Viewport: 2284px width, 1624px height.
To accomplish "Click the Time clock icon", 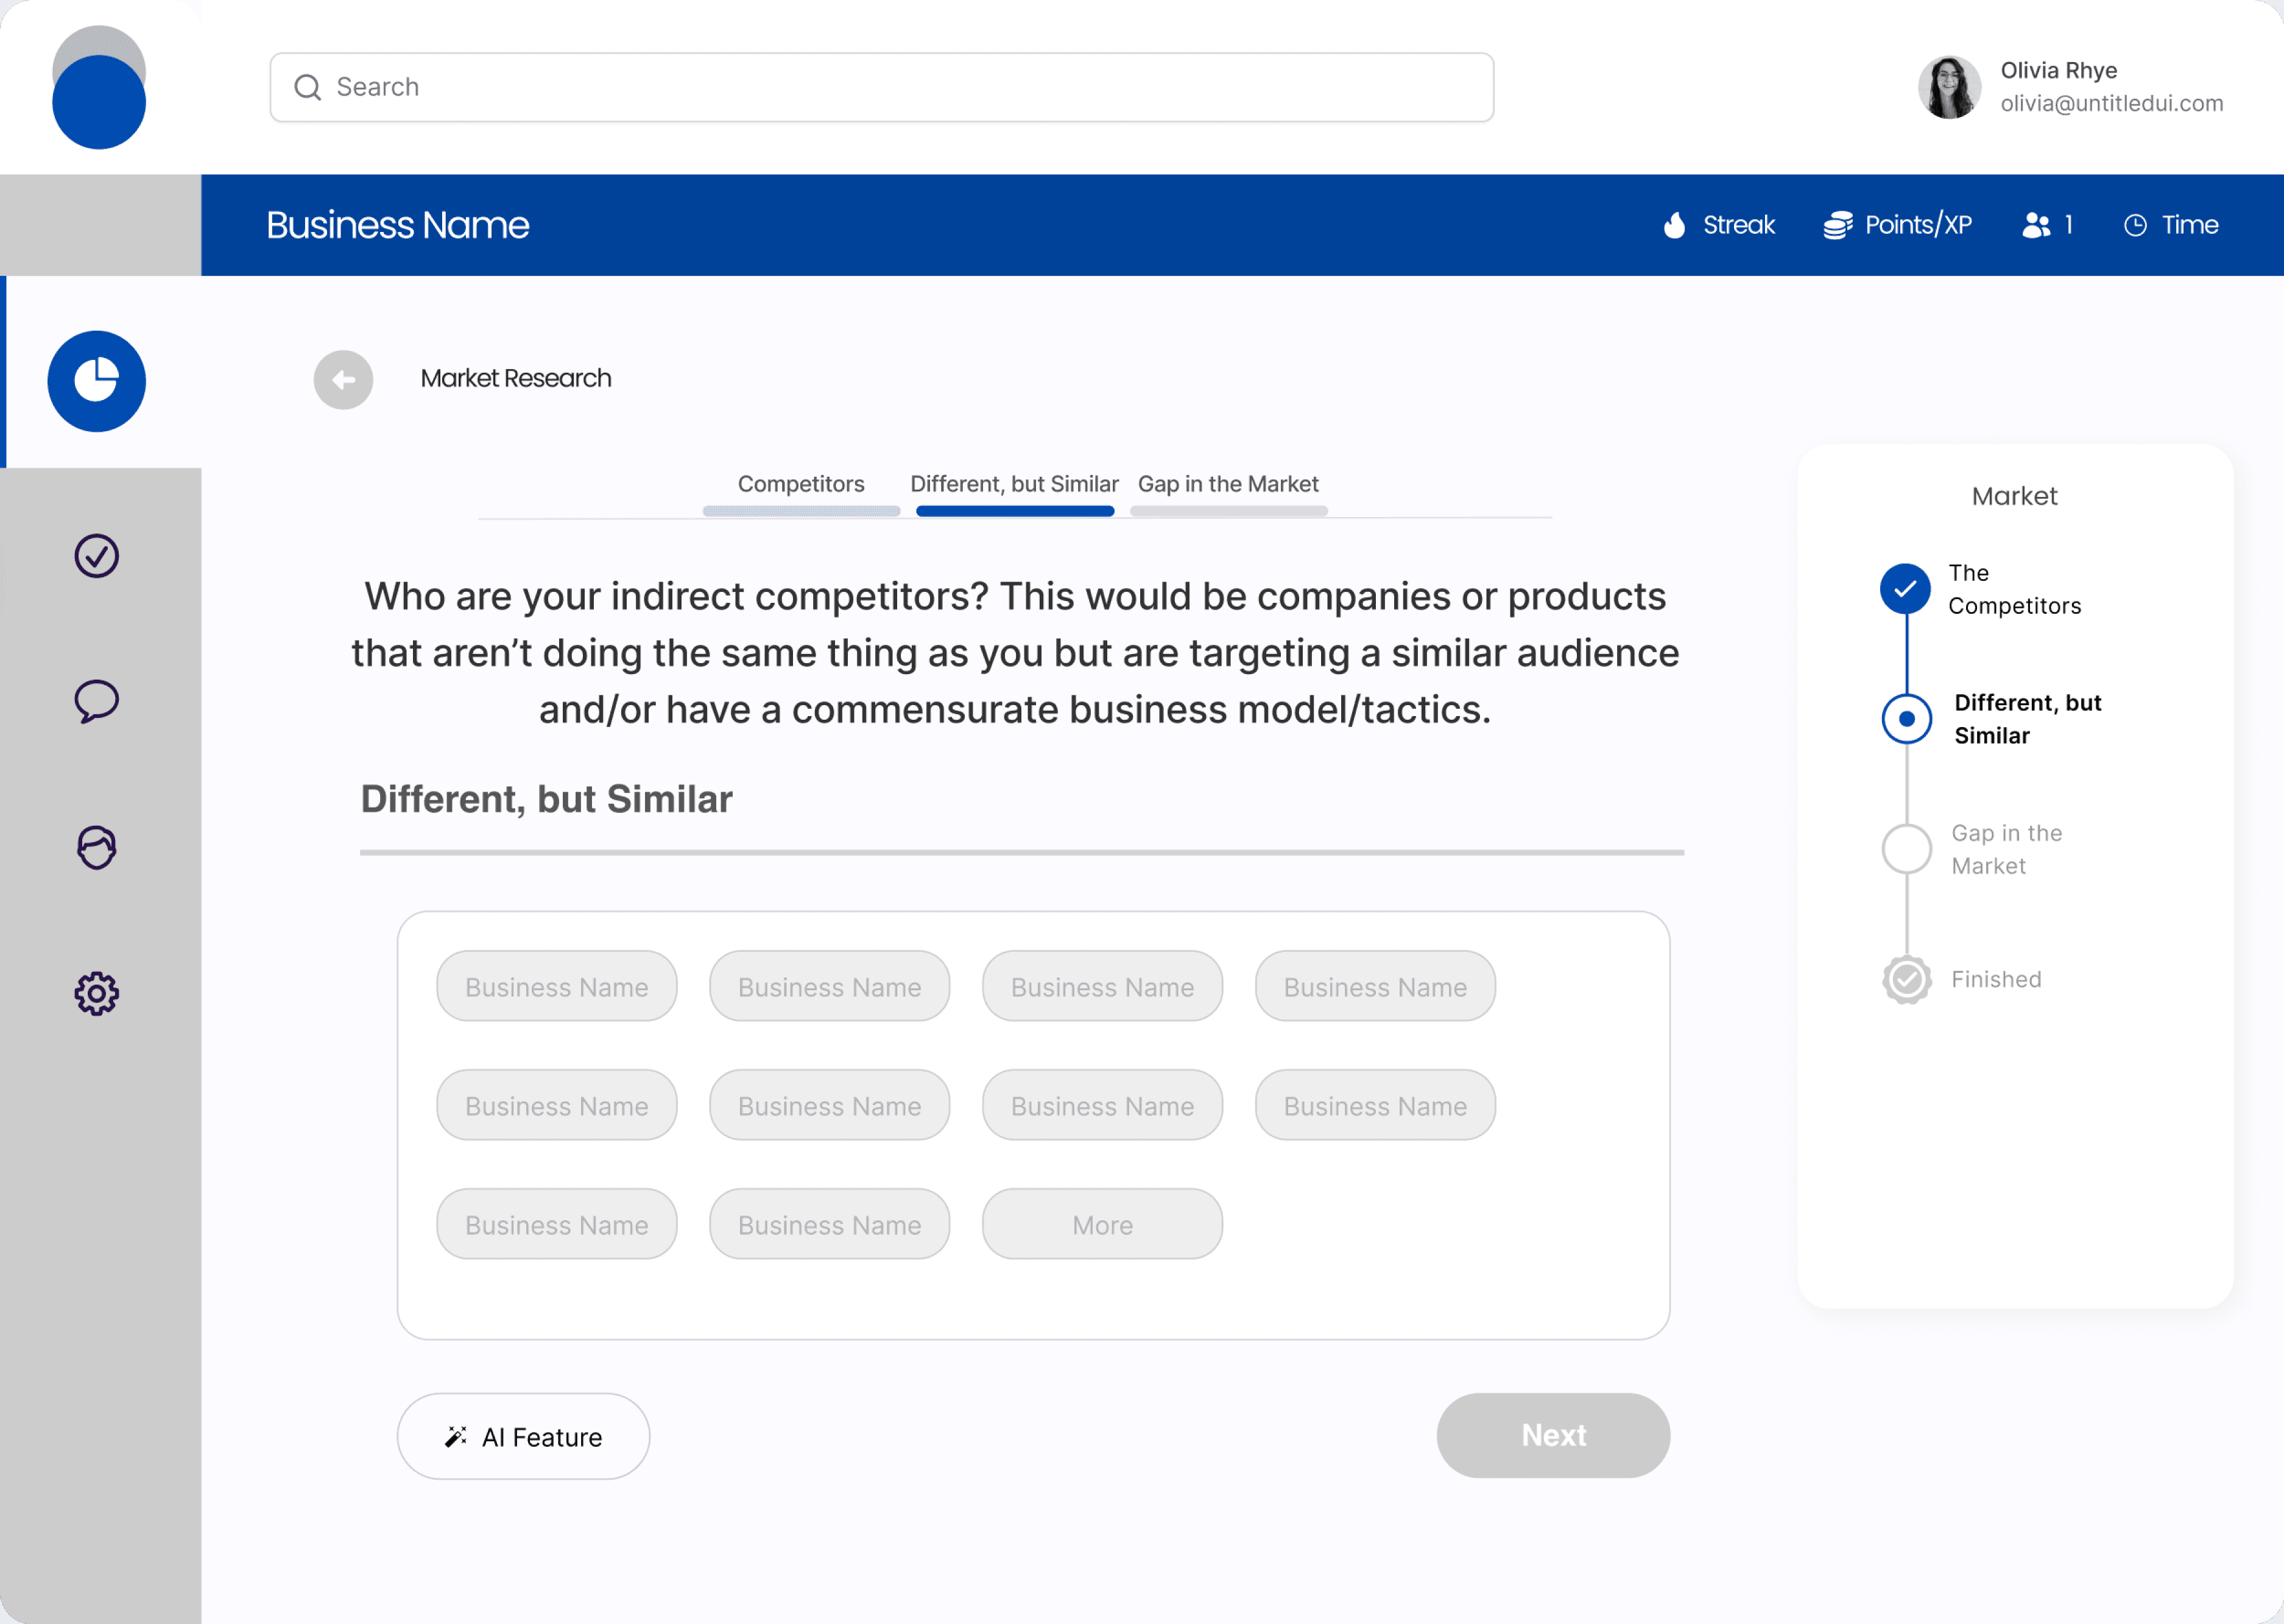I will click(2135, 225).
